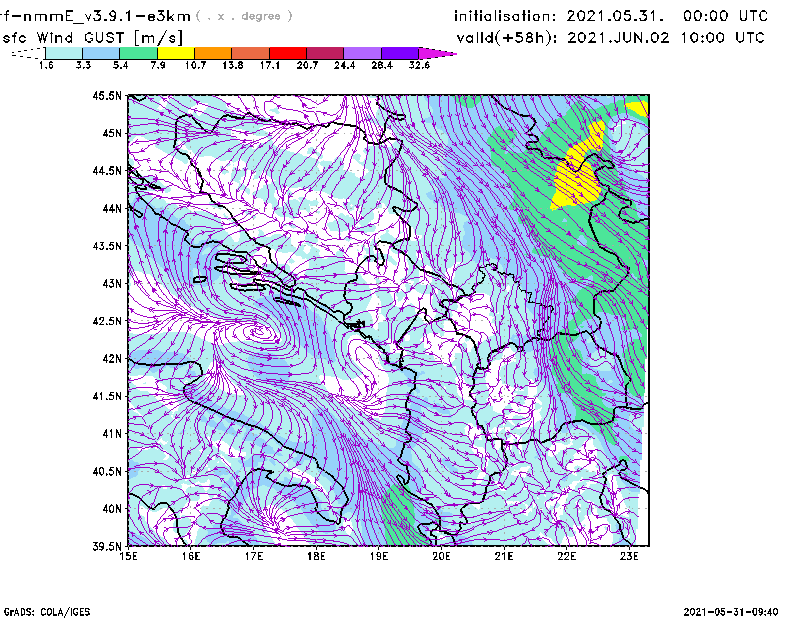800x618 pixels.
Task: Click the violet 28.4–32.6 legend swatch
Action: 399,53
